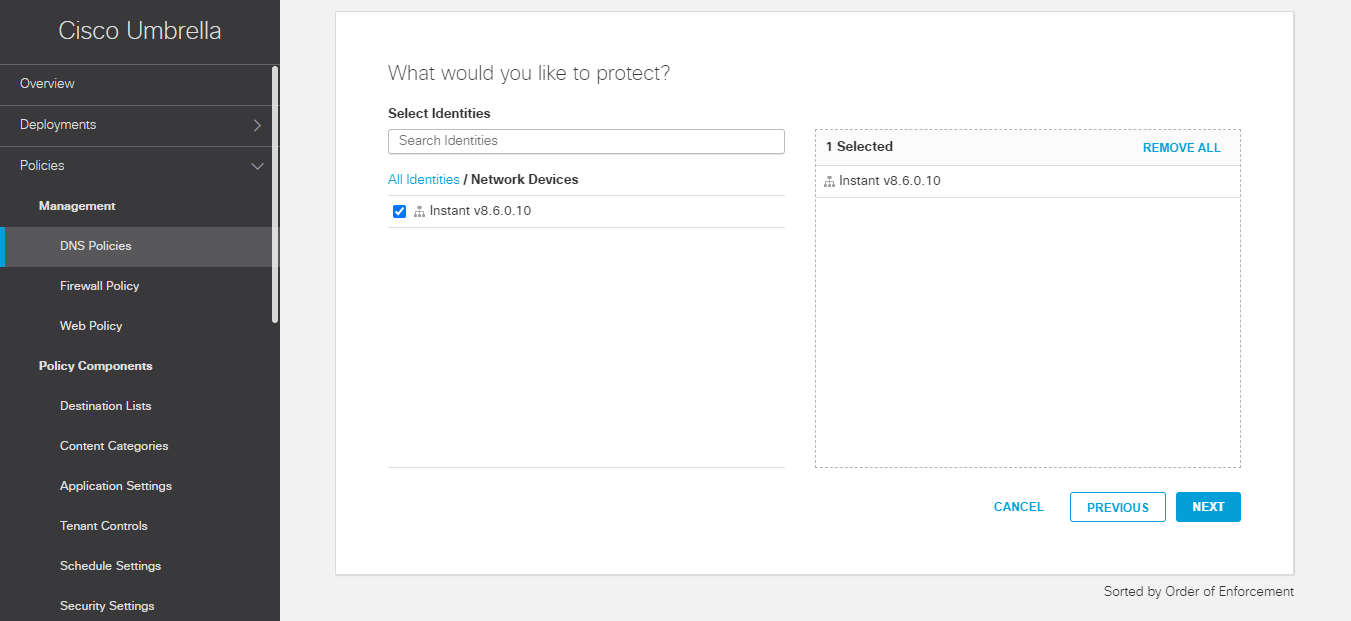Expand the Deployments menu chevron
1351x621 pixels.
coord(257,125)
